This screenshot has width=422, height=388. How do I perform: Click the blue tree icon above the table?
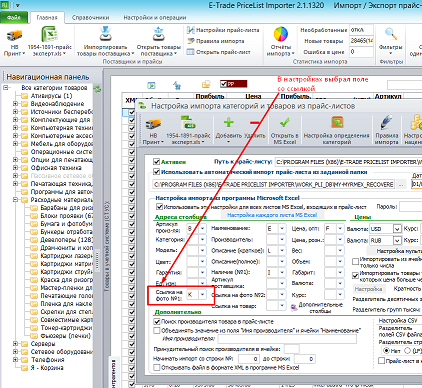177,85
